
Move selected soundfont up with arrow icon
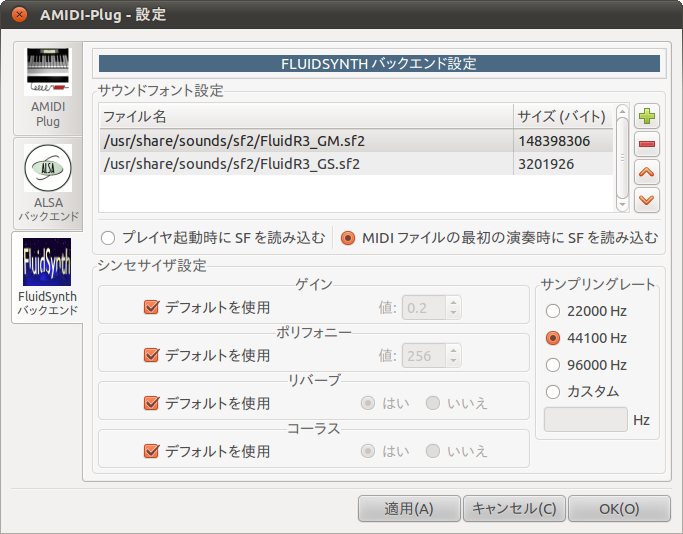click(646, 172)
